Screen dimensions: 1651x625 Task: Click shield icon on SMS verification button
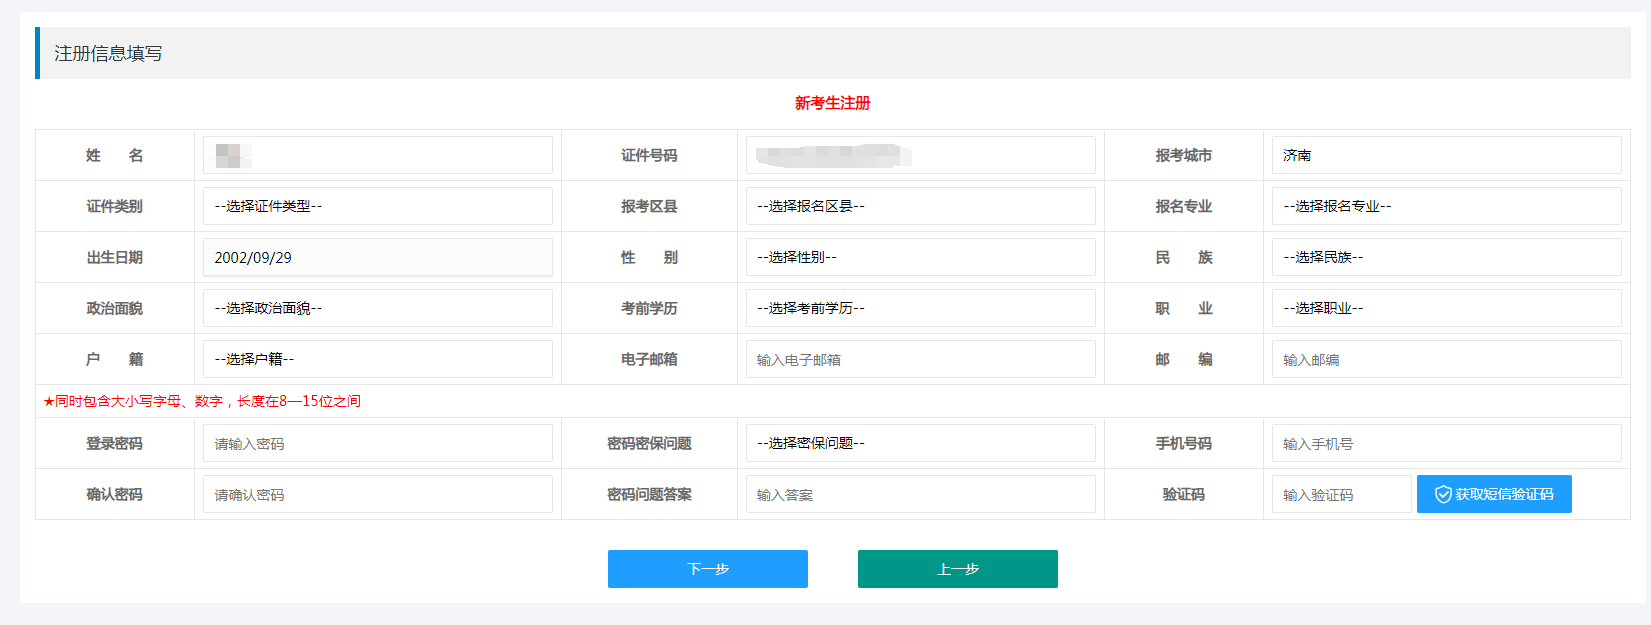(x=1443, y=494)
